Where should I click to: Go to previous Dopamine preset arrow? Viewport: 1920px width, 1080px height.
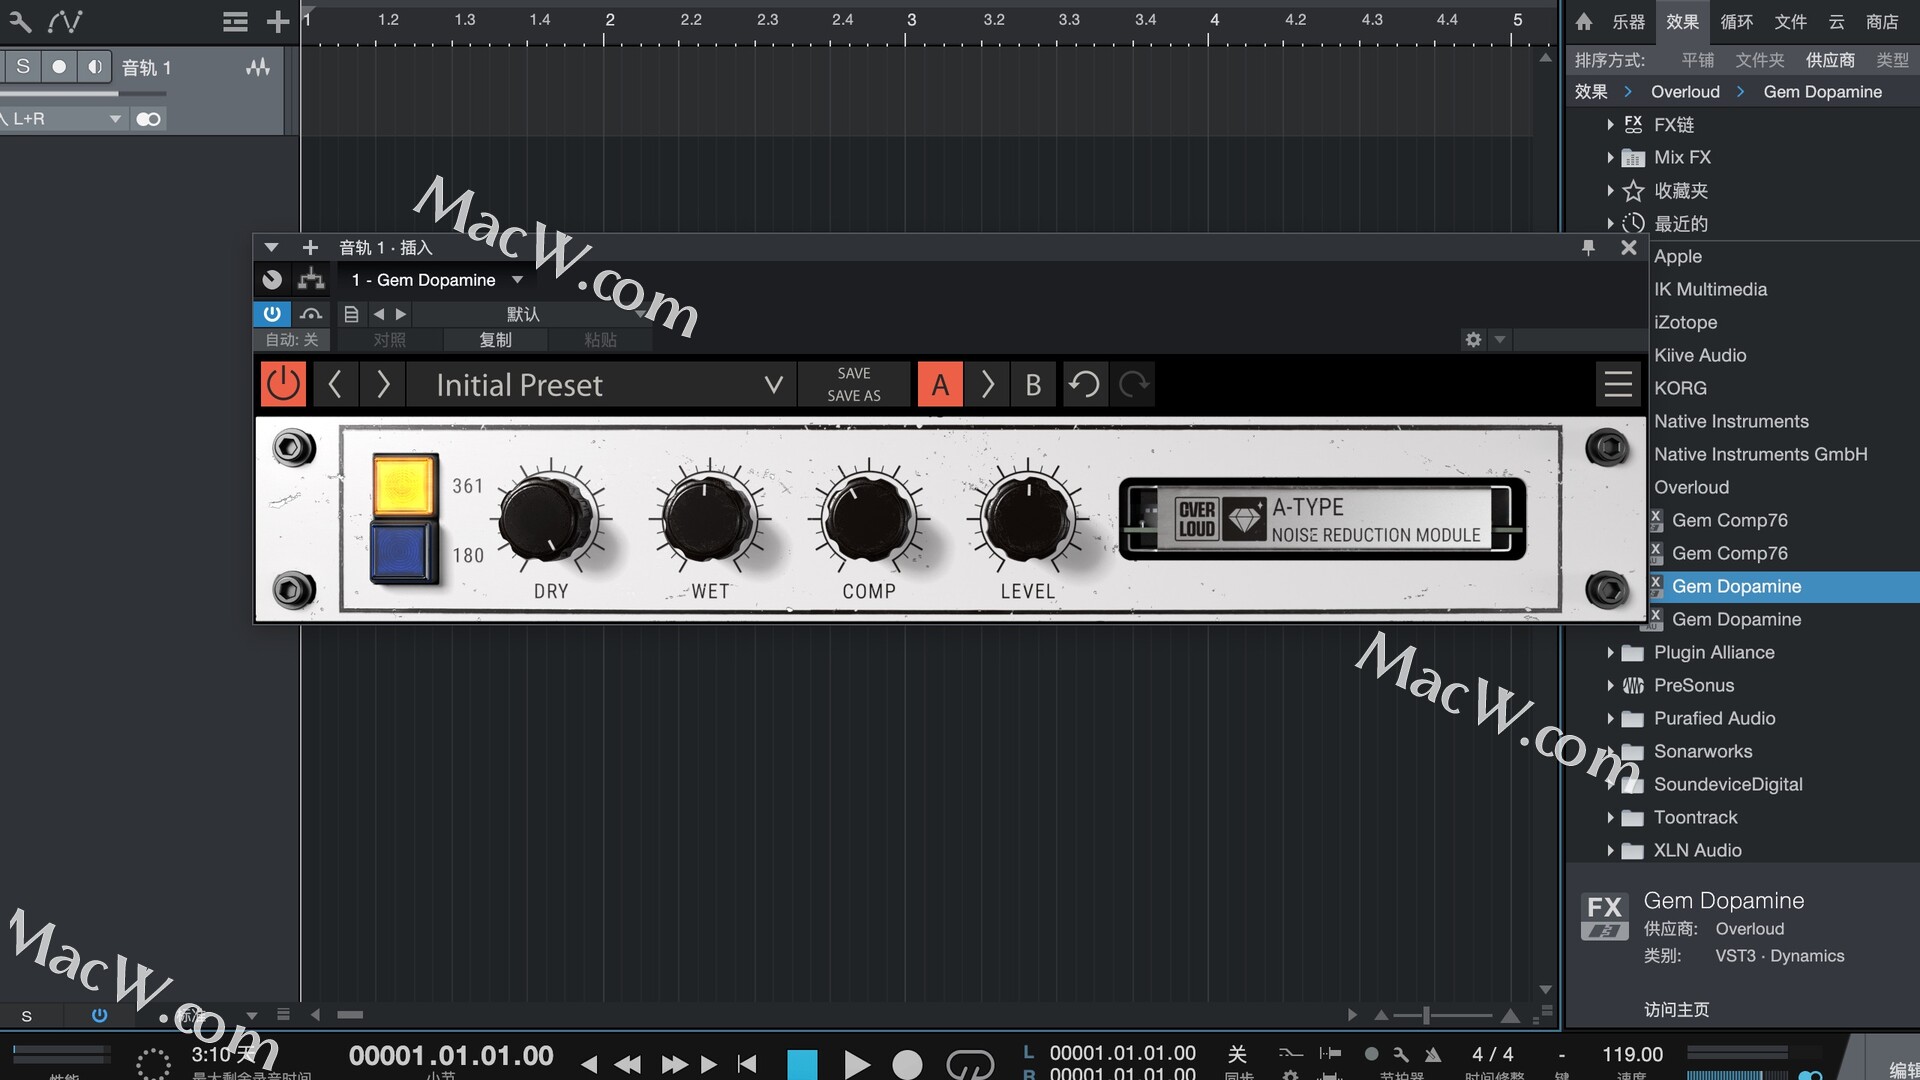335,384
